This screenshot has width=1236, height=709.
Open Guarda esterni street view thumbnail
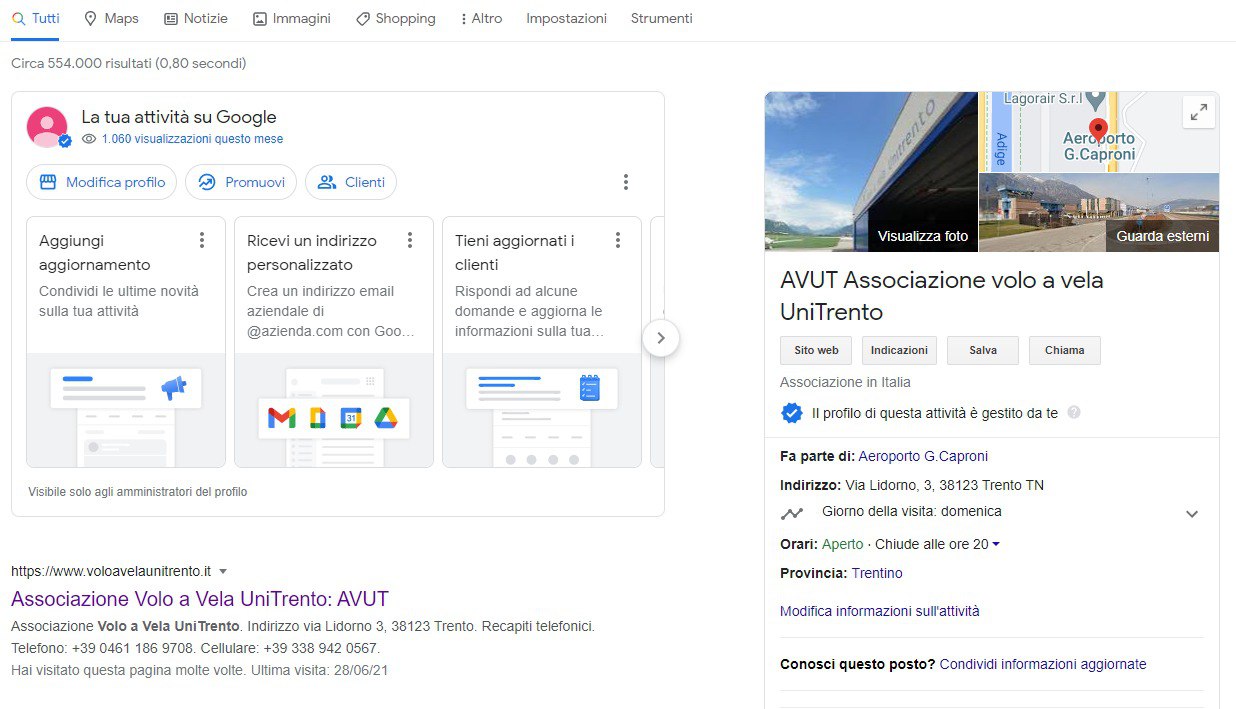coord(1099,212)
